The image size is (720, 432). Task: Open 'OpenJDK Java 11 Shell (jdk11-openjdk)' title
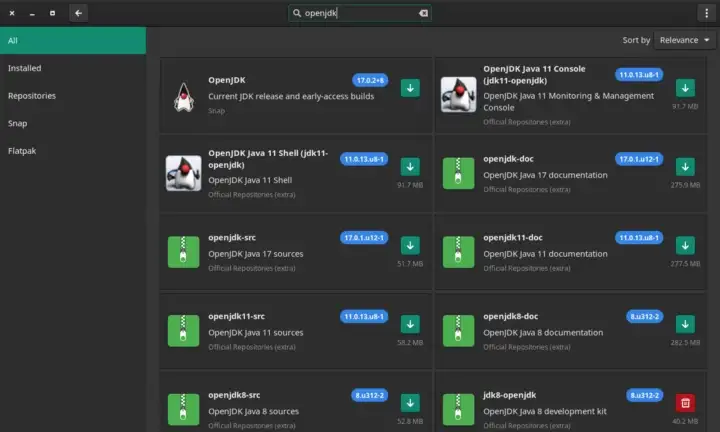coord(268,159)
